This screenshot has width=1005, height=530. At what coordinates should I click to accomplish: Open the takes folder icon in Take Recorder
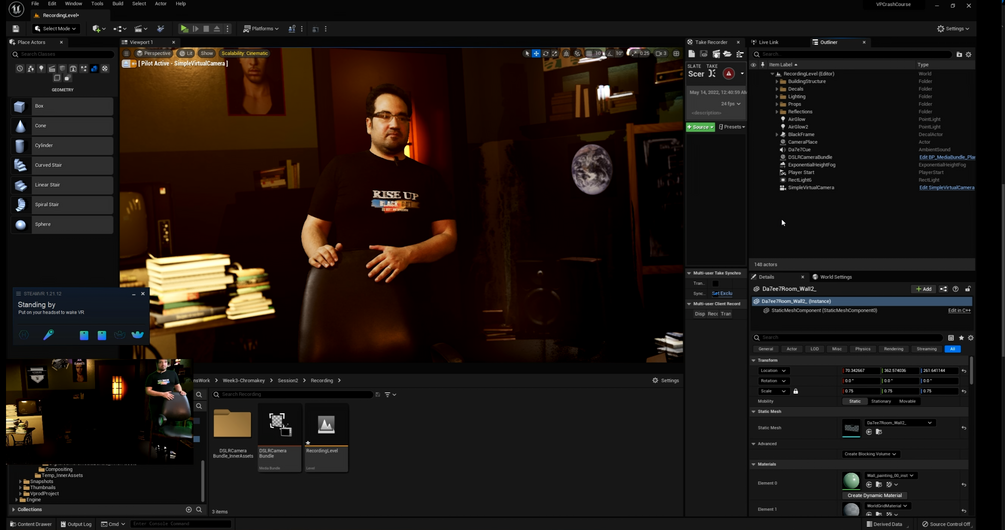(727, 54)
